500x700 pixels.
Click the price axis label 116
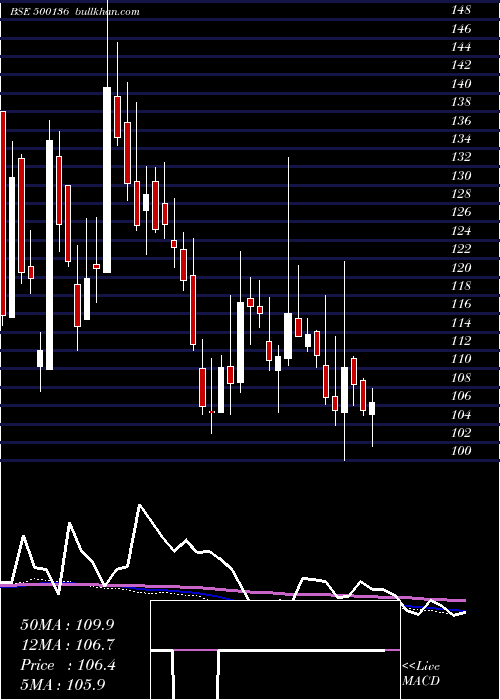pos(461,304)
